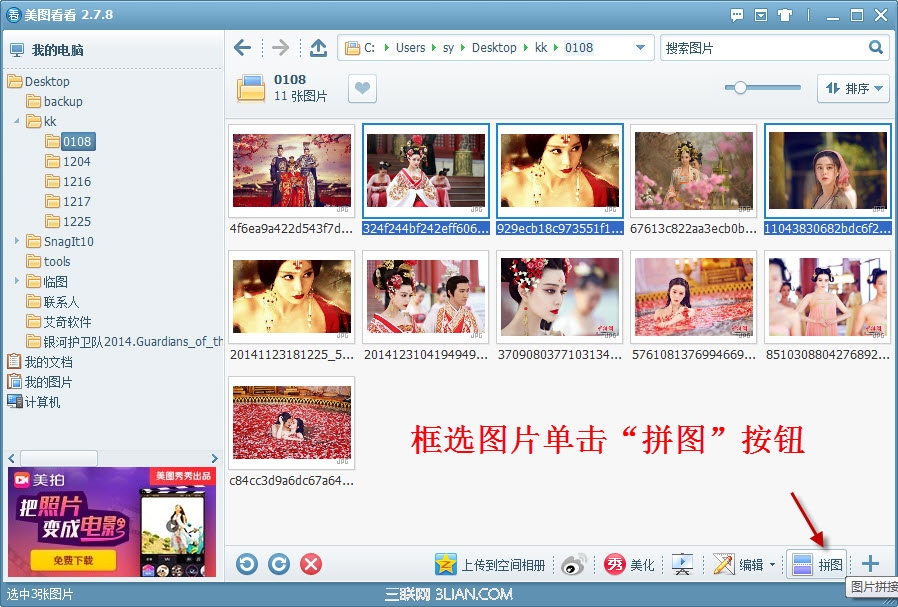Select the 艾奇软件 folder
898x607 pixels.
(59, 322)
